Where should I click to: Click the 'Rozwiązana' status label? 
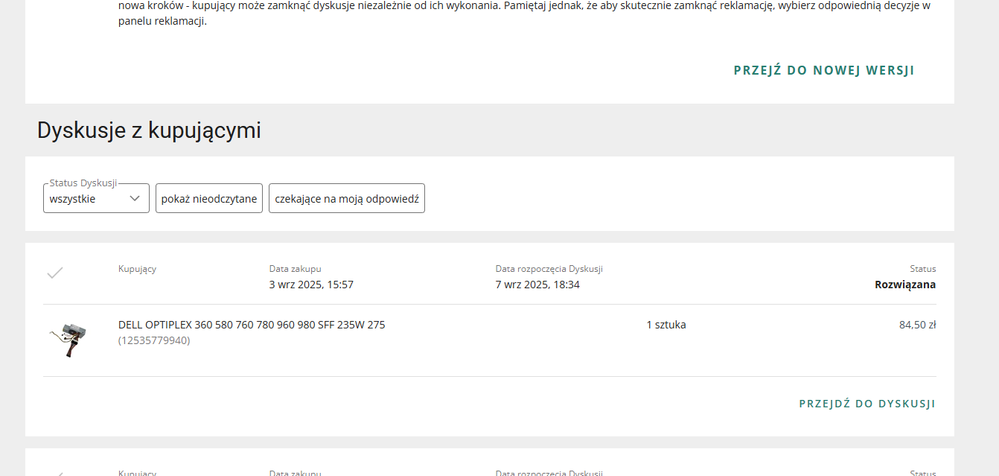click(x=904, y=285)
